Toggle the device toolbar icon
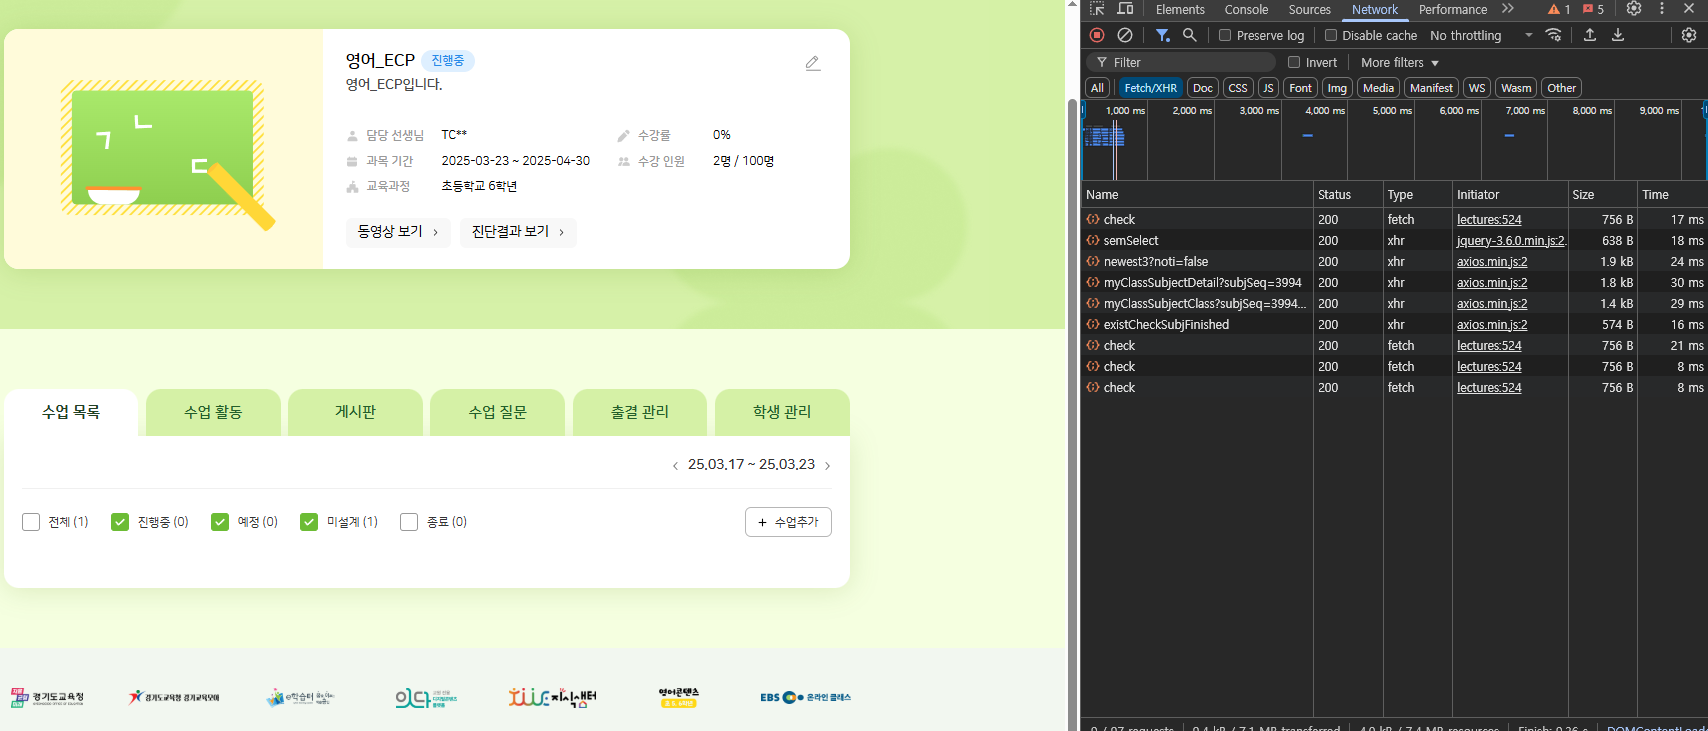This screenshot has height=731, width=1708. [x=1125, y=9]
